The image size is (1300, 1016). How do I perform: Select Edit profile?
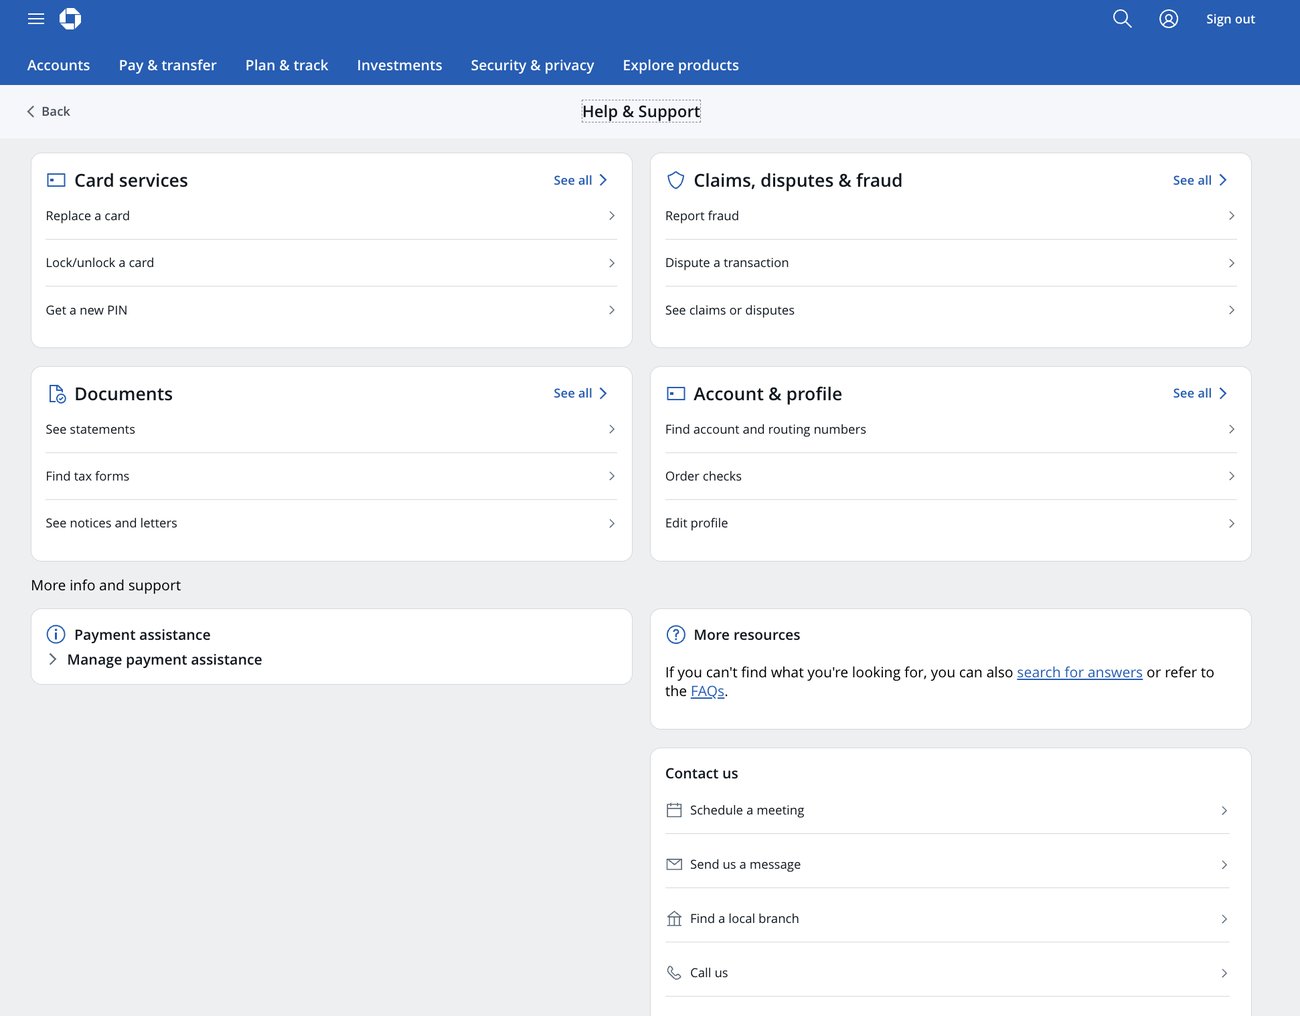pos(950,523)
